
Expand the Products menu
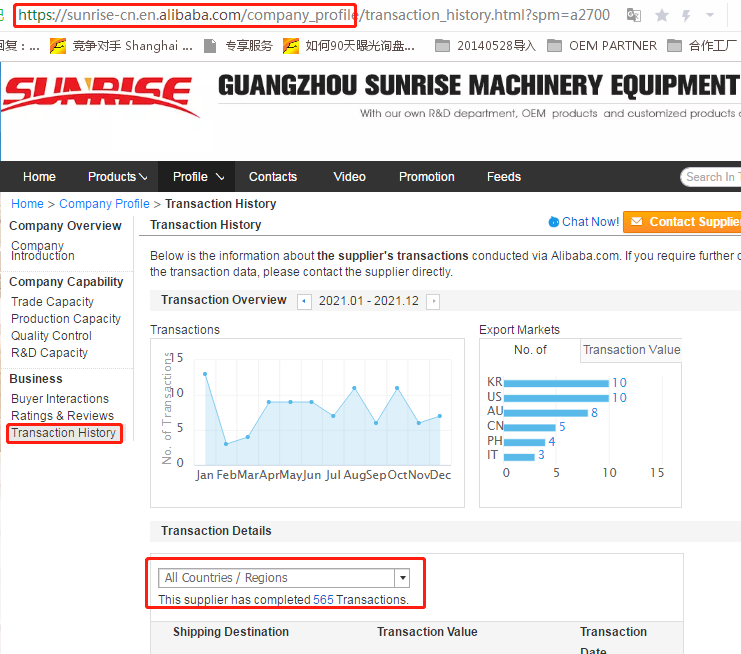pos(118,177)
